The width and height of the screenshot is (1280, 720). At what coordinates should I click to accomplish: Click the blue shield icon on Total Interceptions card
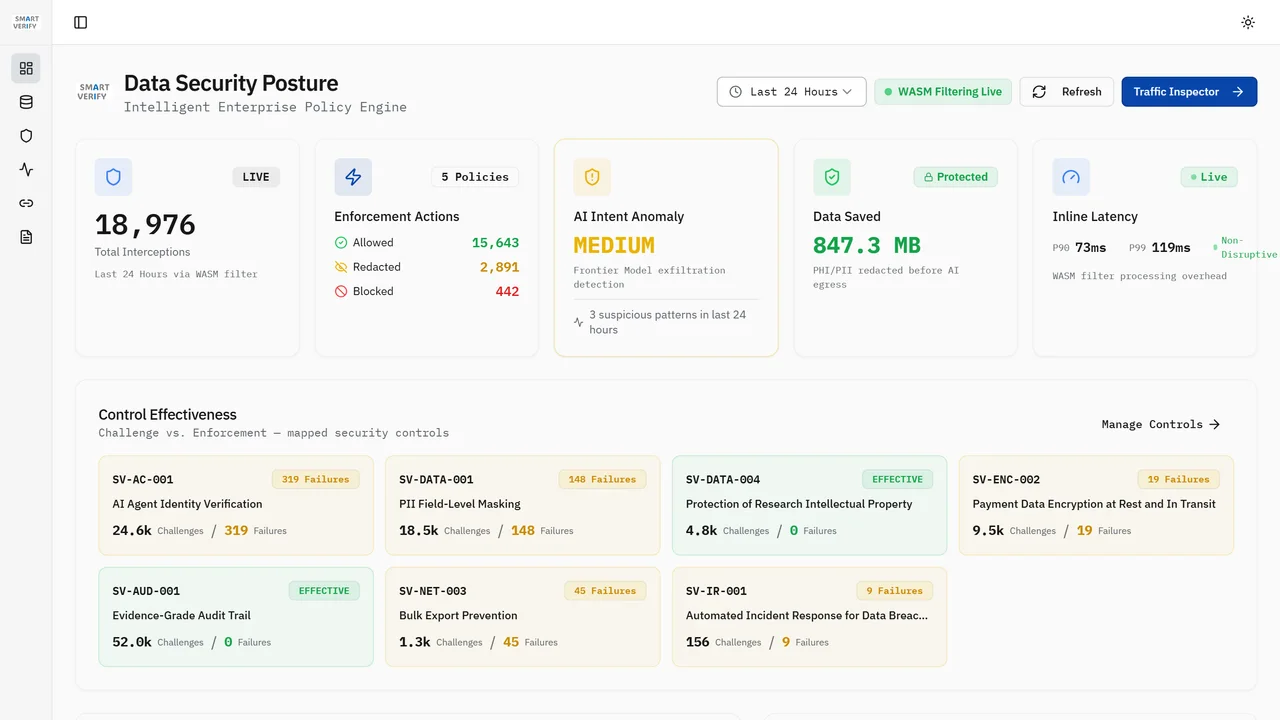click(x=113, y=177)
